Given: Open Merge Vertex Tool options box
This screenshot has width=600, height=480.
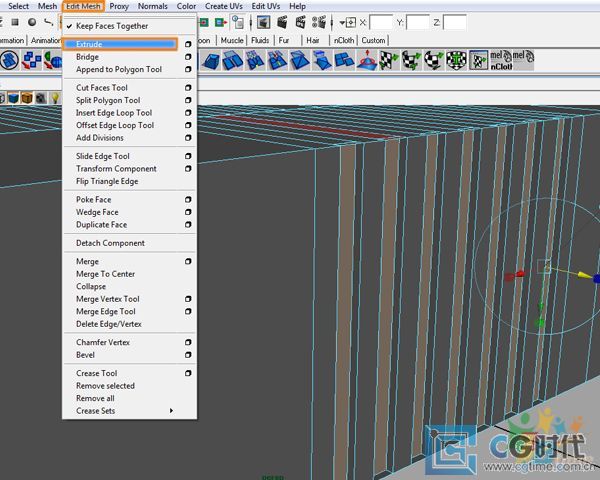Looking at the screenshot, I should pos(188,299).
